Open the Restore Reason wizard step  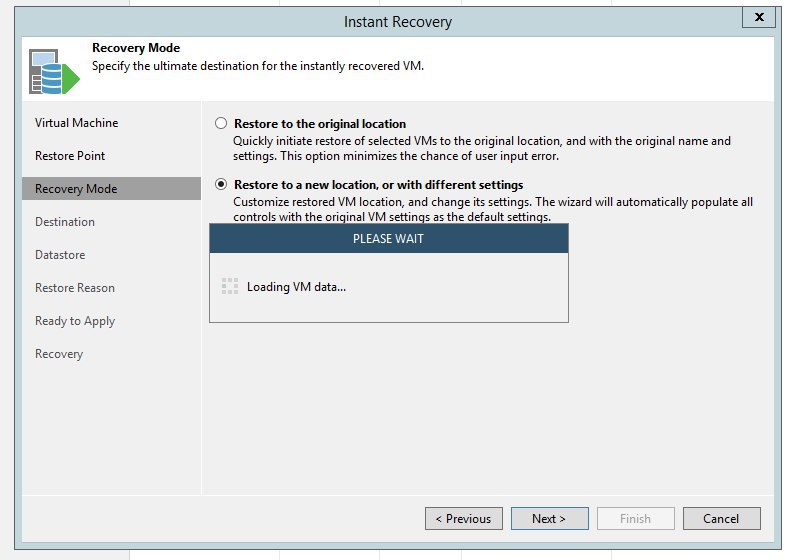[x=75, y=288]
